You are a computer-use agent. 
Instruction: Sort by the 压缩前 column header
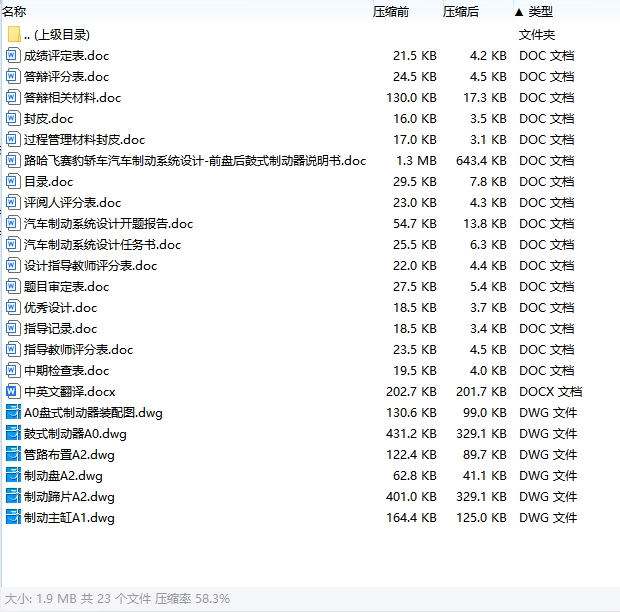[391, 12]
